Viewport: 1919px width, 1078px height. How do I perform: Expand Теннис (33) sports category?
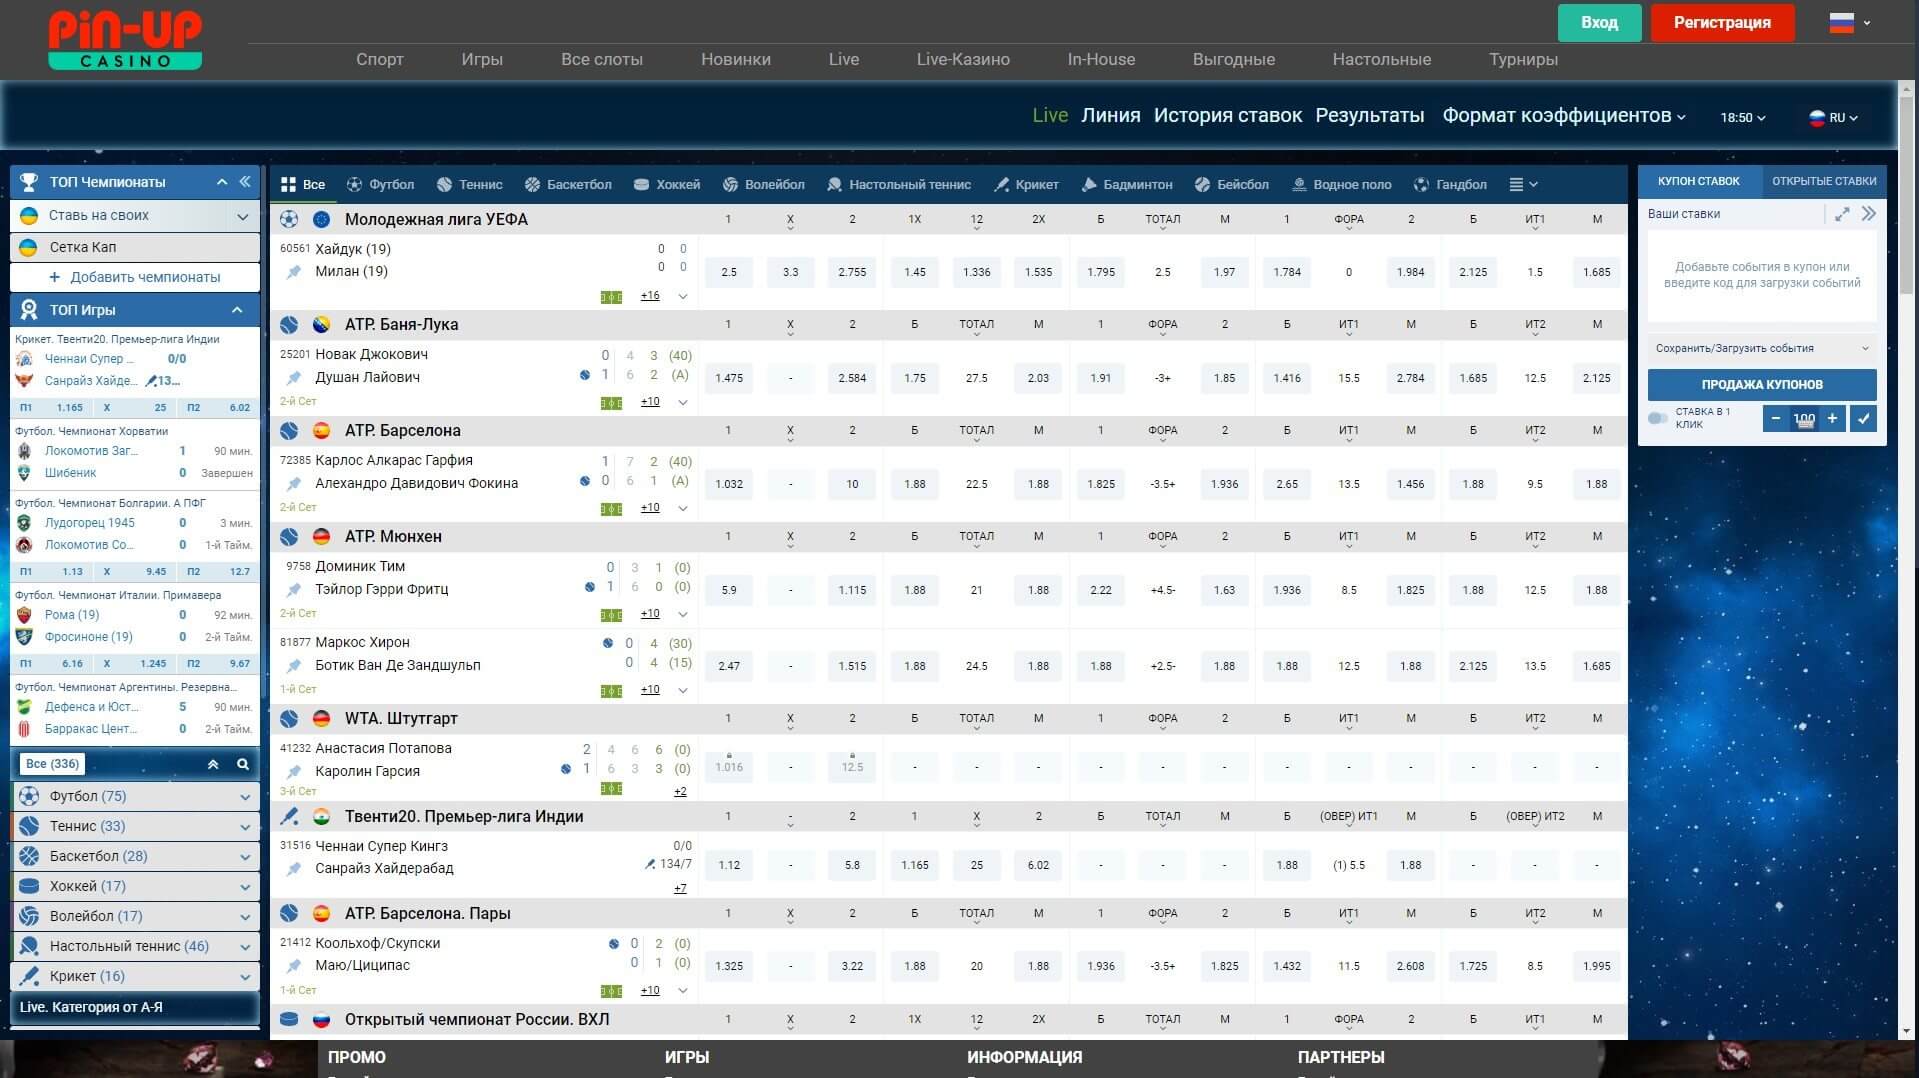click(135, 827)
